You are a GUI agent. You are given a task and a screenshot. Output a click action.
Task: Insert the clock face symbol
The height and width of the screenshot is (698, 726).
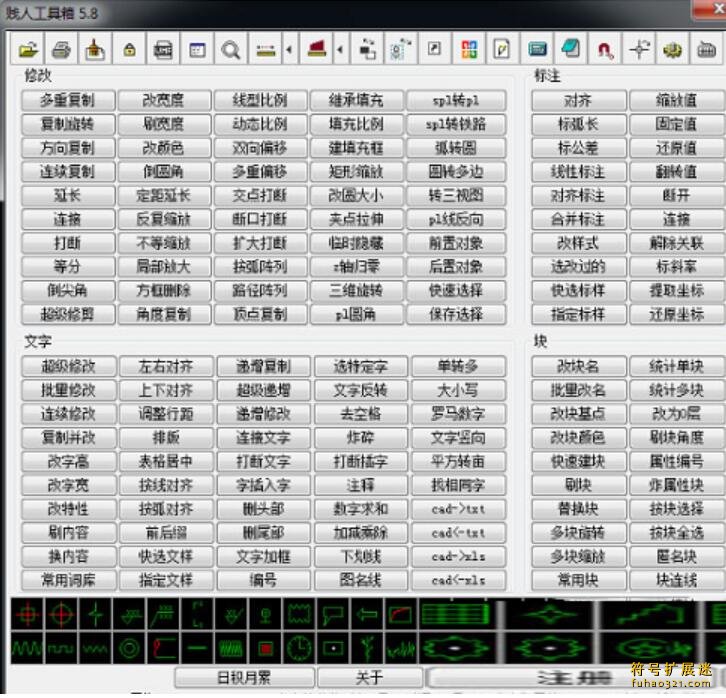coord(299,648)
